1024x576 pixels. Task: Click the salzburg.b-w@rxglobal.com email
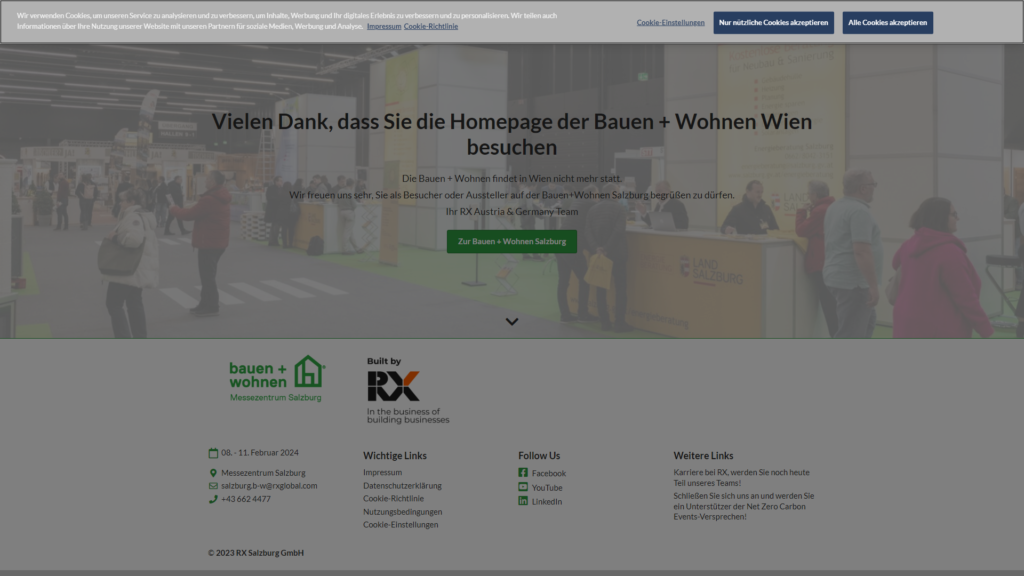click(x=269, y=486)
